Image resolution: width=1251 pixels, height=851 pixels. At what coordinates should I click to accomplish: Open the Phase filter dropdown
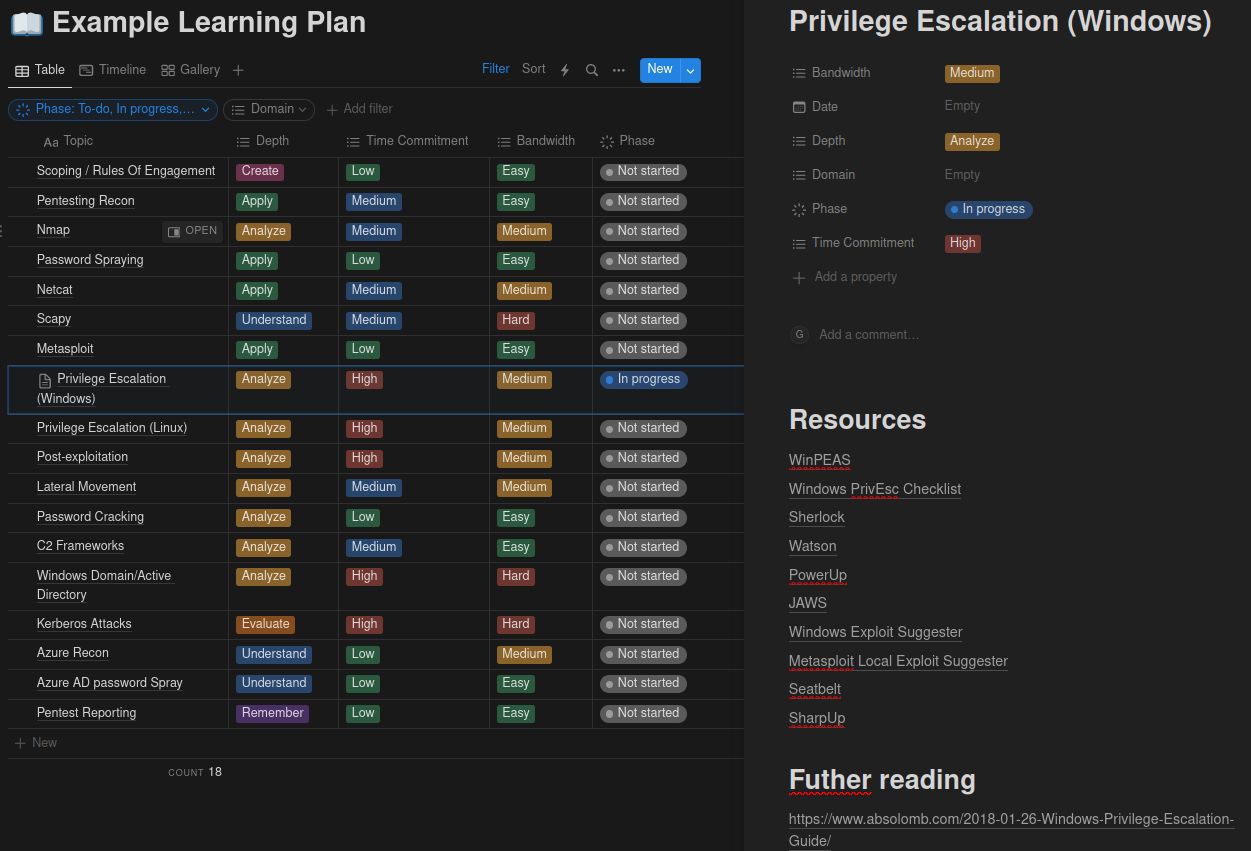click(x=113, y=109)
